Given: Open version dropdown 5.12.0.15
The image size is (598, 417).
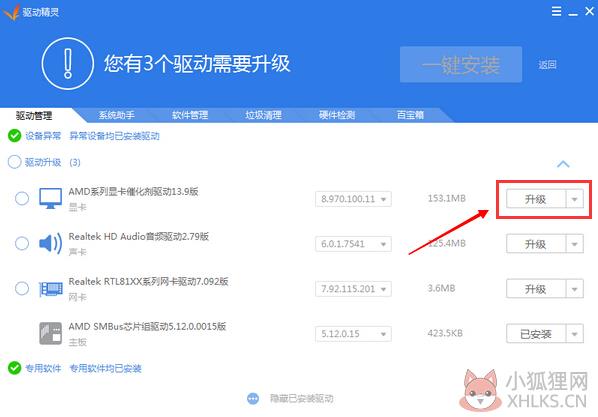Looking at the screenshot, I should tap(353, 334).
